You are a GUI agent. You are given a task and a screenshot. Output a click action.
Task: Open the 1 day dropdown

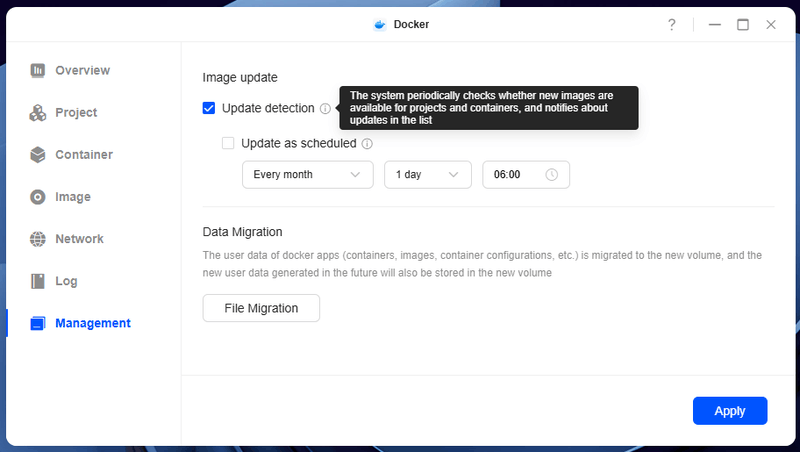pos(428,175)
